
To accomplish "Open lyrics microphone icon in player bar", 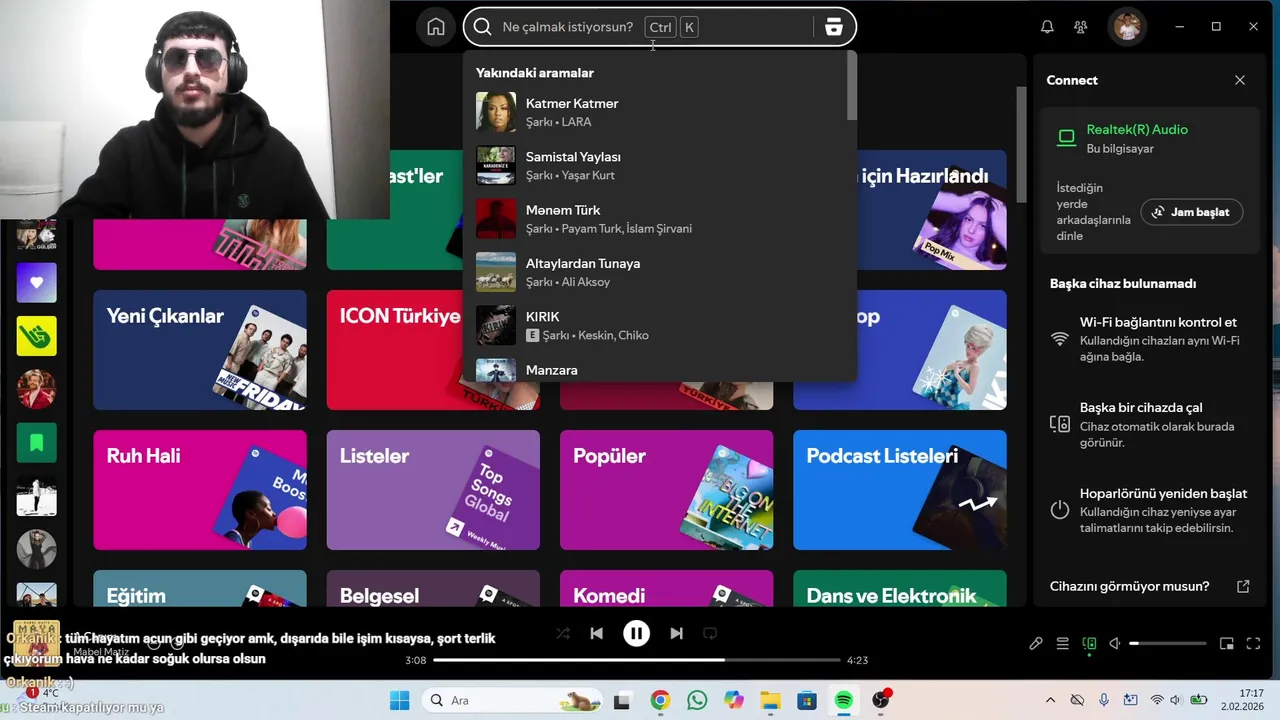I will click(x=1036, y=644).
